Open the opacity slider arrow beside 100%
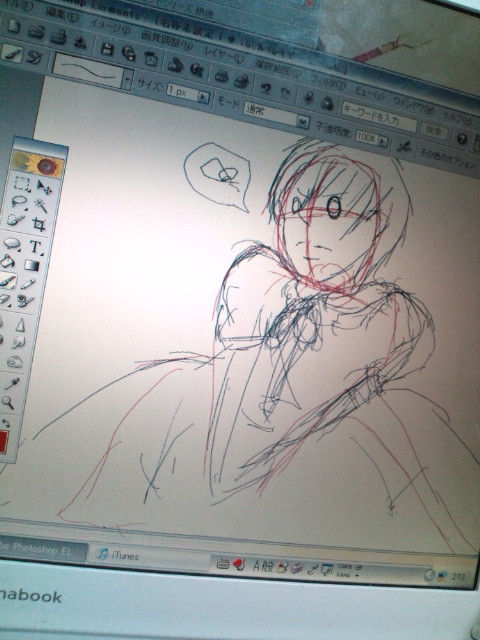The width and height of the screenshot is (480, 640). [382, 141]
